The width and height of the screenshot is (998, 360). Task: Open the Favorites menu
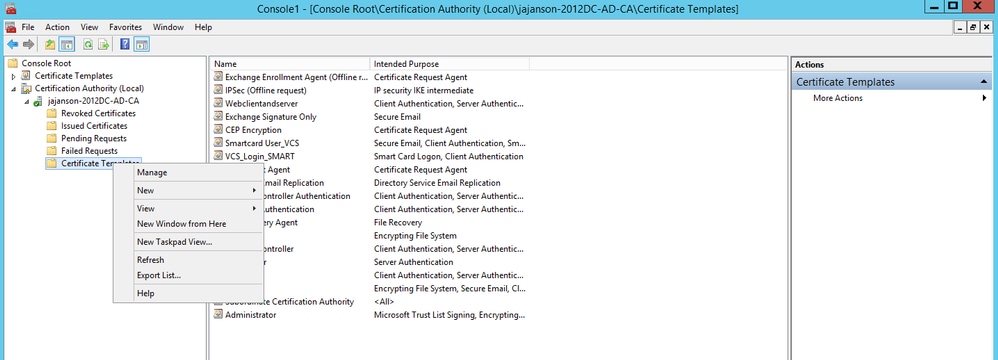(125, 27)
